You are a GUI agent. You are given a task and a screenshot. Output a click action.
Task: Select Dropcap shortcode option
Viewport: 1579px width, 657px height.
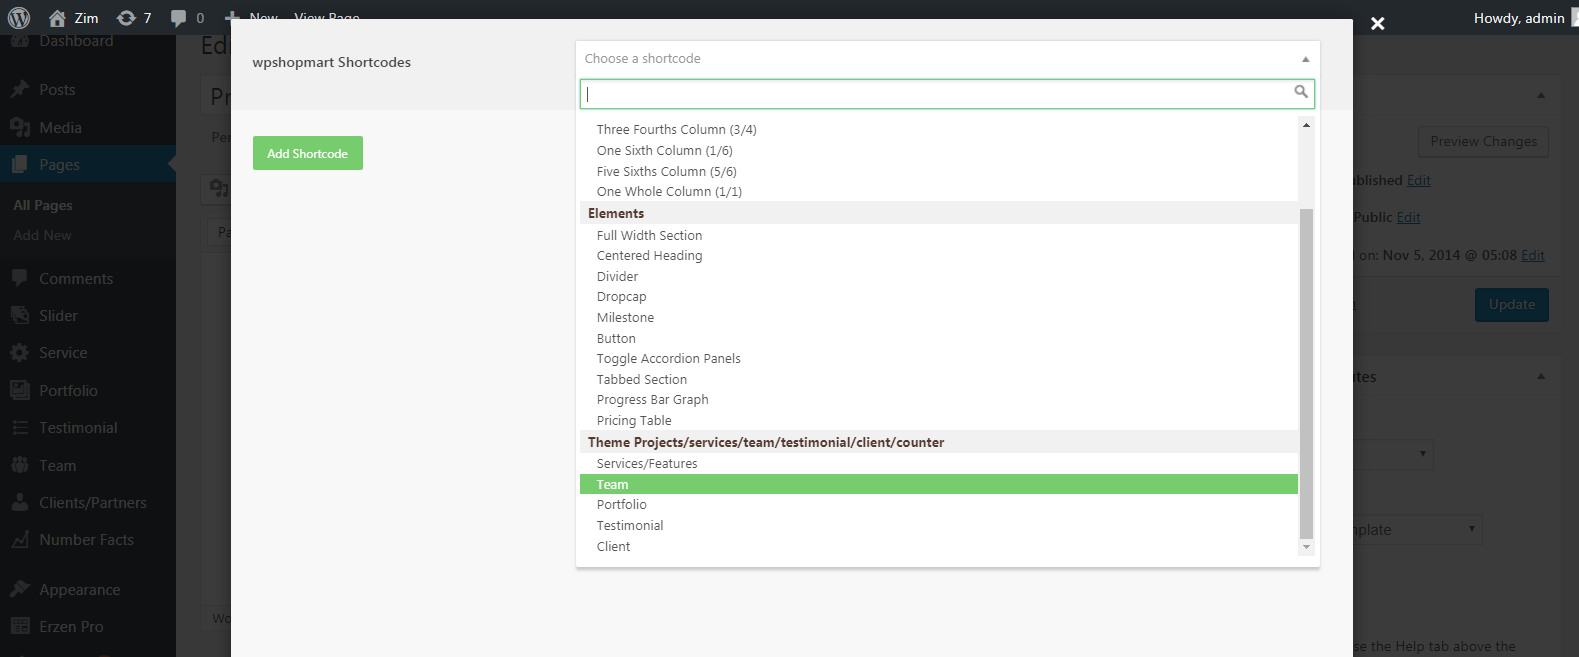point(939,297)
